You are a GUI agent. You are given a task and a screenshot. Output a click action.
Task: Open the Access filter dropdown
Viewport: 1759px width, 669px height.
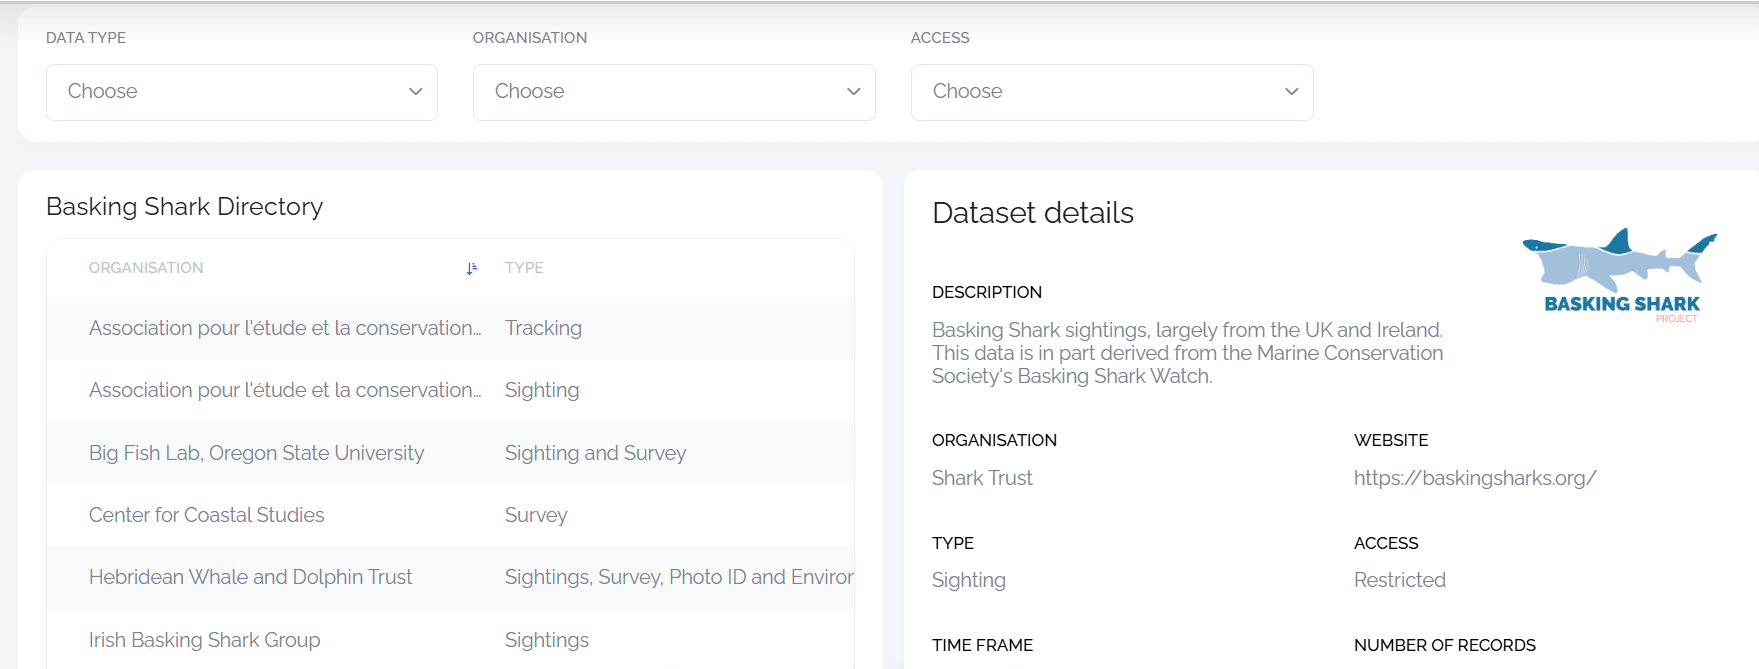pos(1112,92)
